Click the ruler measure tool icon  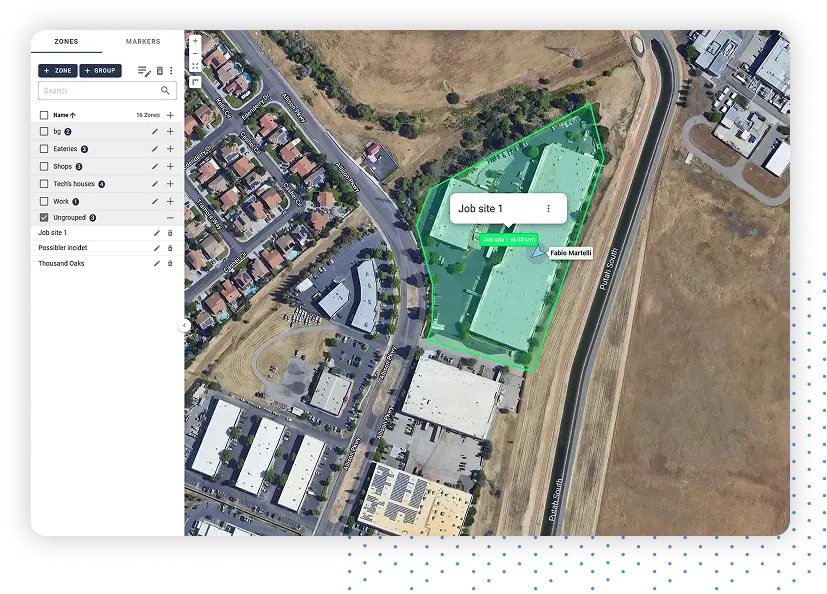point(195,82)
